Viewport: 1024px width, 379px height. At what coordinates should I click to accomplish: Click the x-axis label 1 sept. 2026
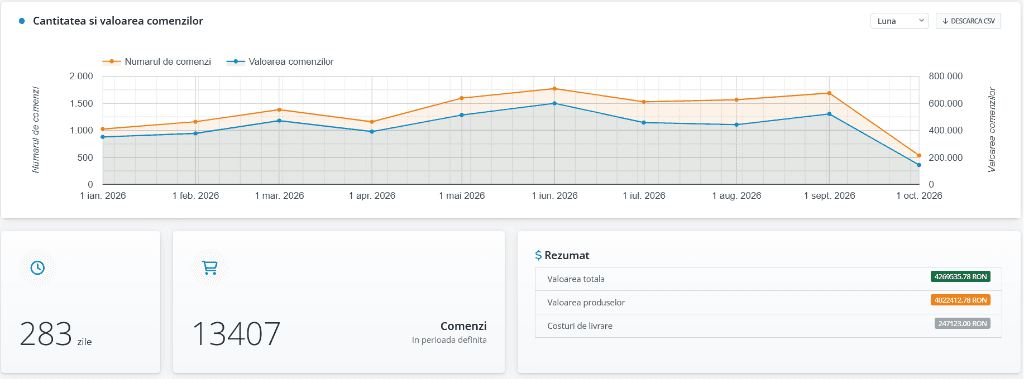pyautogui.click(x=829, y=195)
